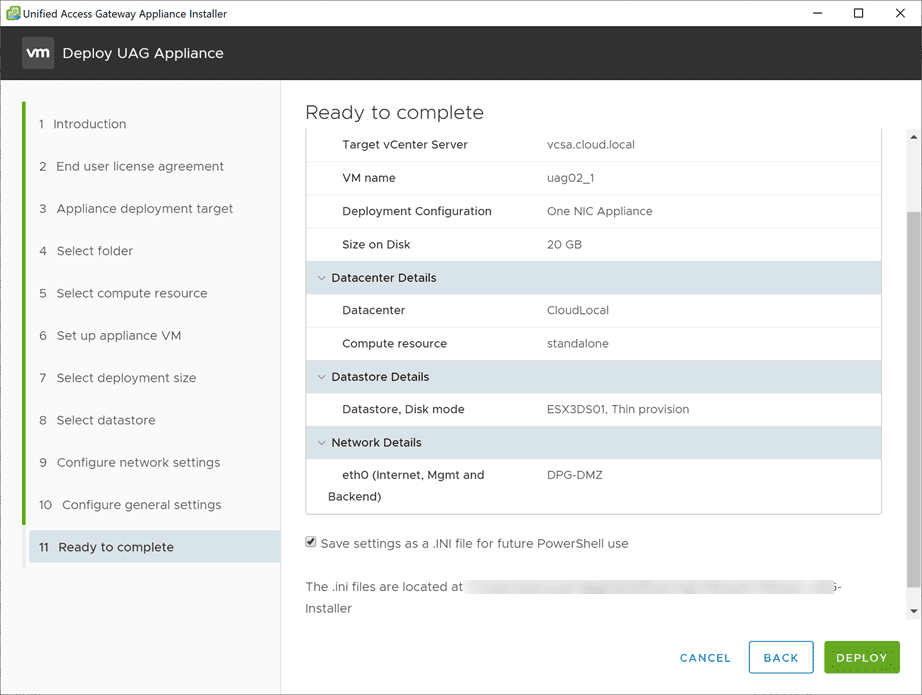This screenshot has width=922, height=695.
Task: Jump to Select folder step
Action: click(x=94, y=251)
